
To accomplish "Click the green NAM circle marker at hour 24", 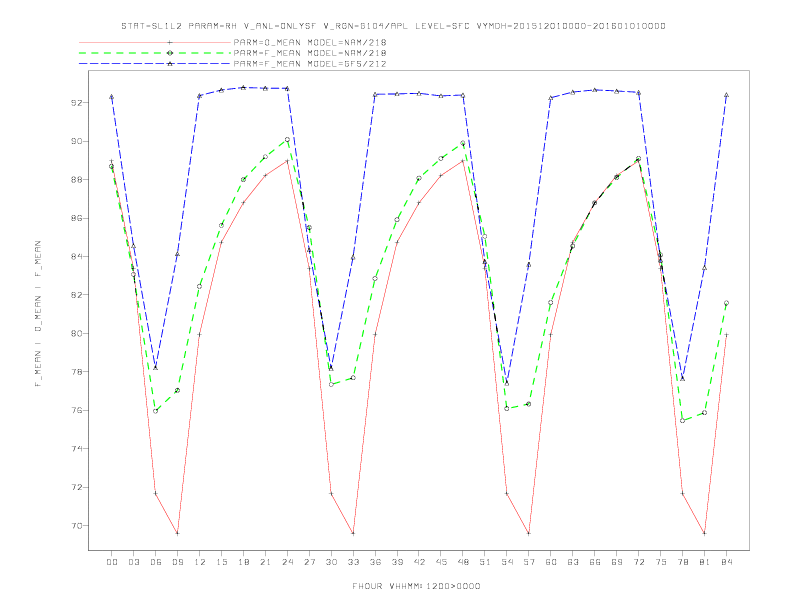I will [x=287, y=139].
